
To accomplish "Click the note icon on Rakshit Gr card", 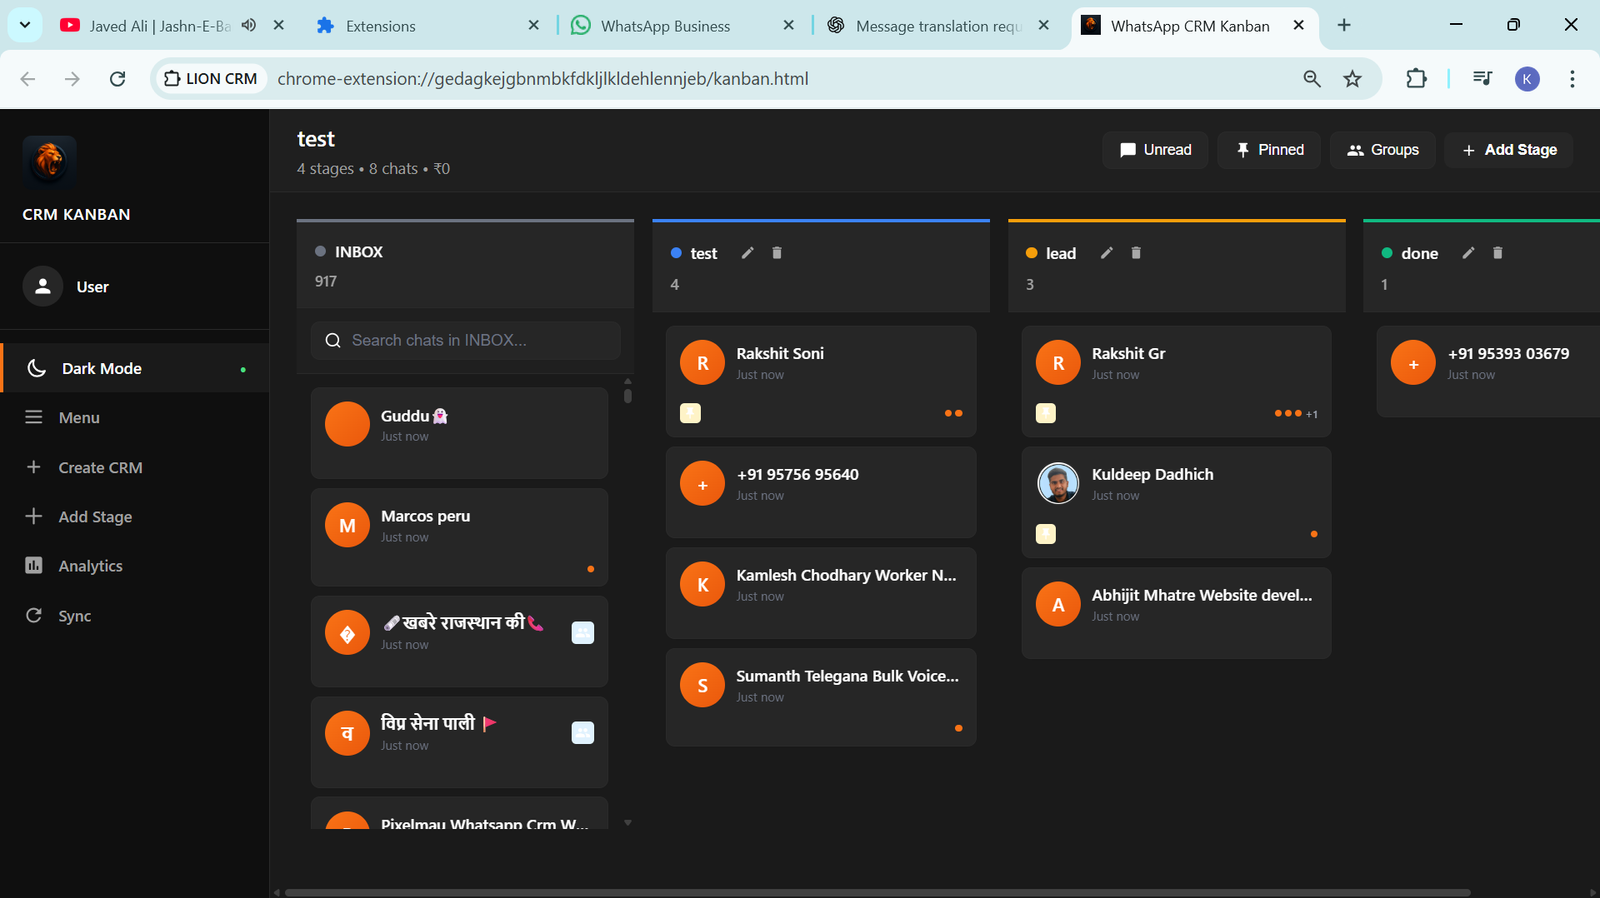I will [1046, 413].
